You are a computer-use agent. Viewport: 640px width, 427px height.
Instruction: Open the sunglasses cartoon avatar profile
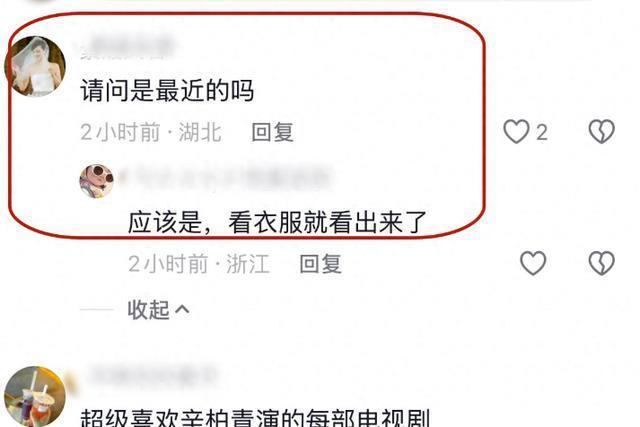(x=96, y=181)
